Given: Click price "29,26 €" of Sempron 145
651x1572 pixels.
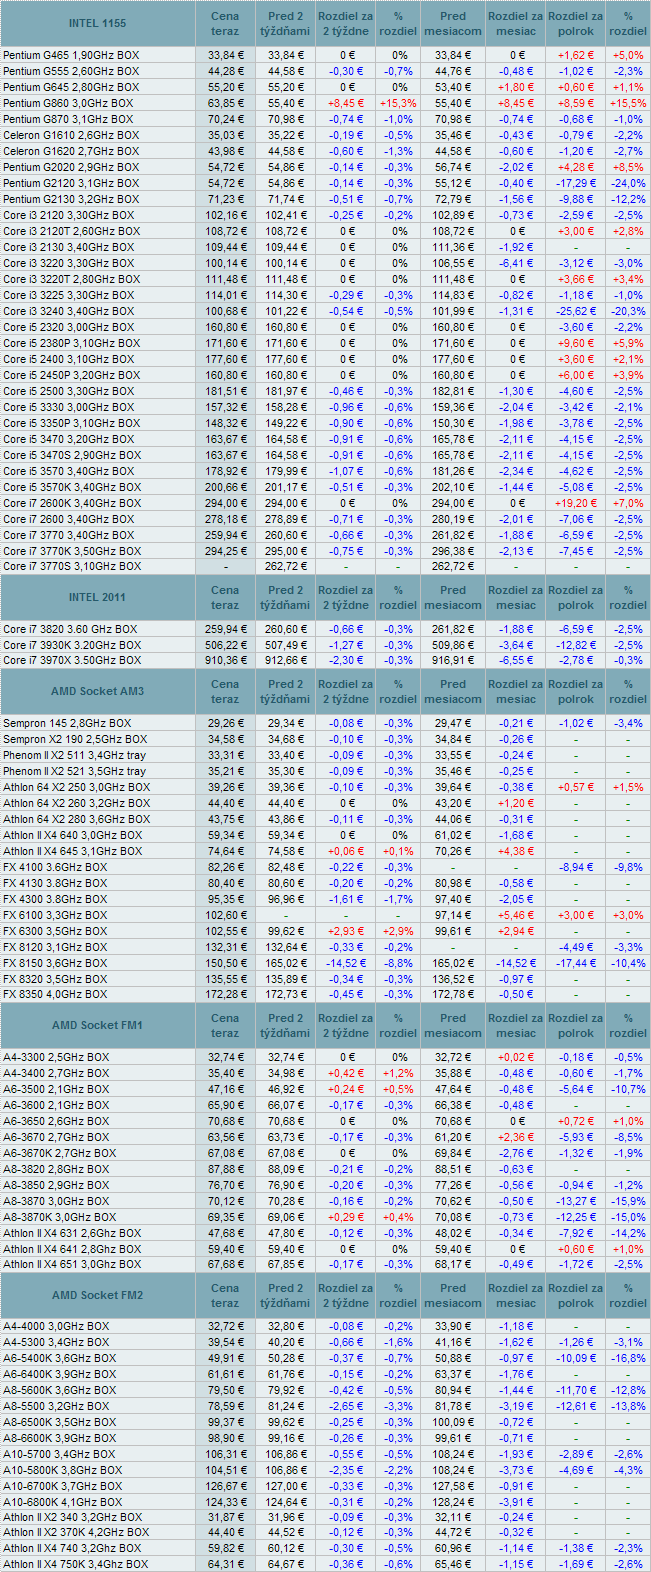Looking at the screenshot, I should pyautogui.click(x=225, y=723).
